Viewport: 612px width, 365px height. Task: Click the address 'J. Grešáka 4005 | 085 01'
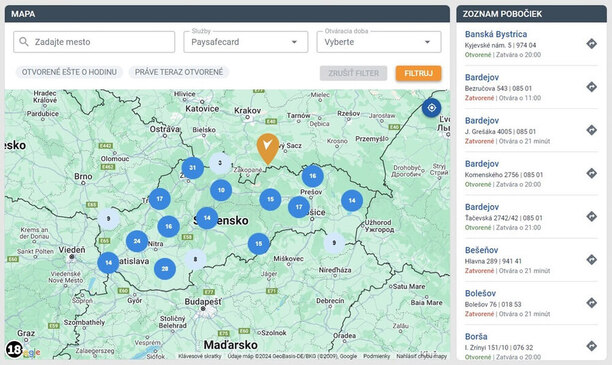click(500, 132)
